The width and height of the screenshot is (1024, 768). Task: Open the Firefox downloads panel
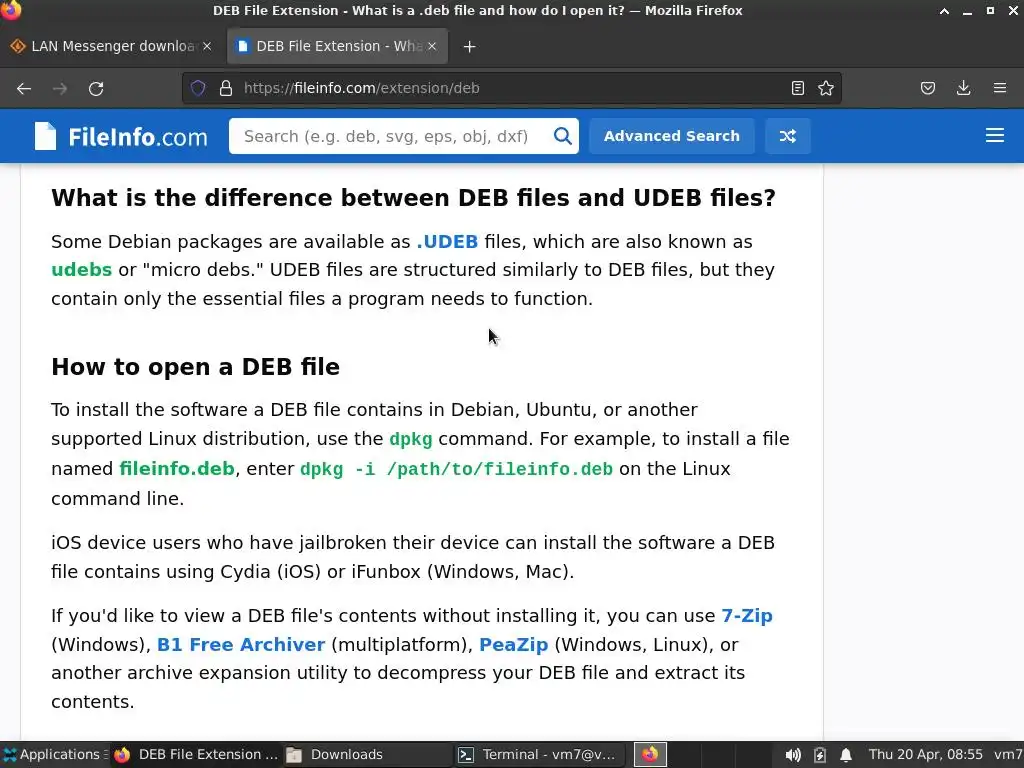(x=963, y=88)
